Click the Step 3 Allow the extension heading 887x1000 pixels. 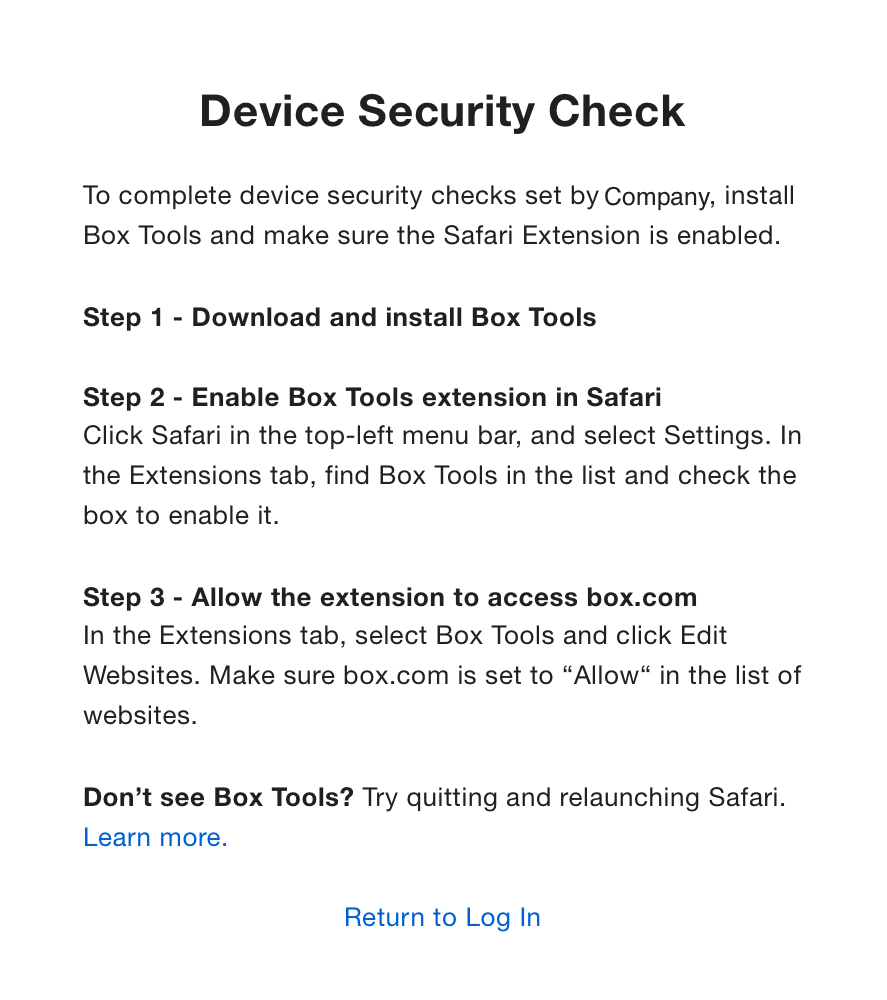point(390,597)
